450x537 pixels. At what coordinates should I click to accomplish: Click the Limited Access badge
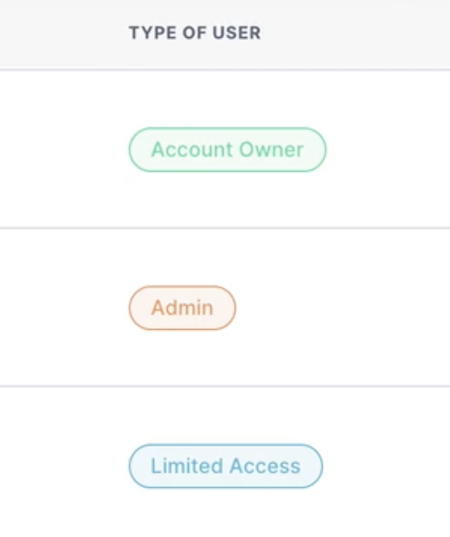point(226,466)
